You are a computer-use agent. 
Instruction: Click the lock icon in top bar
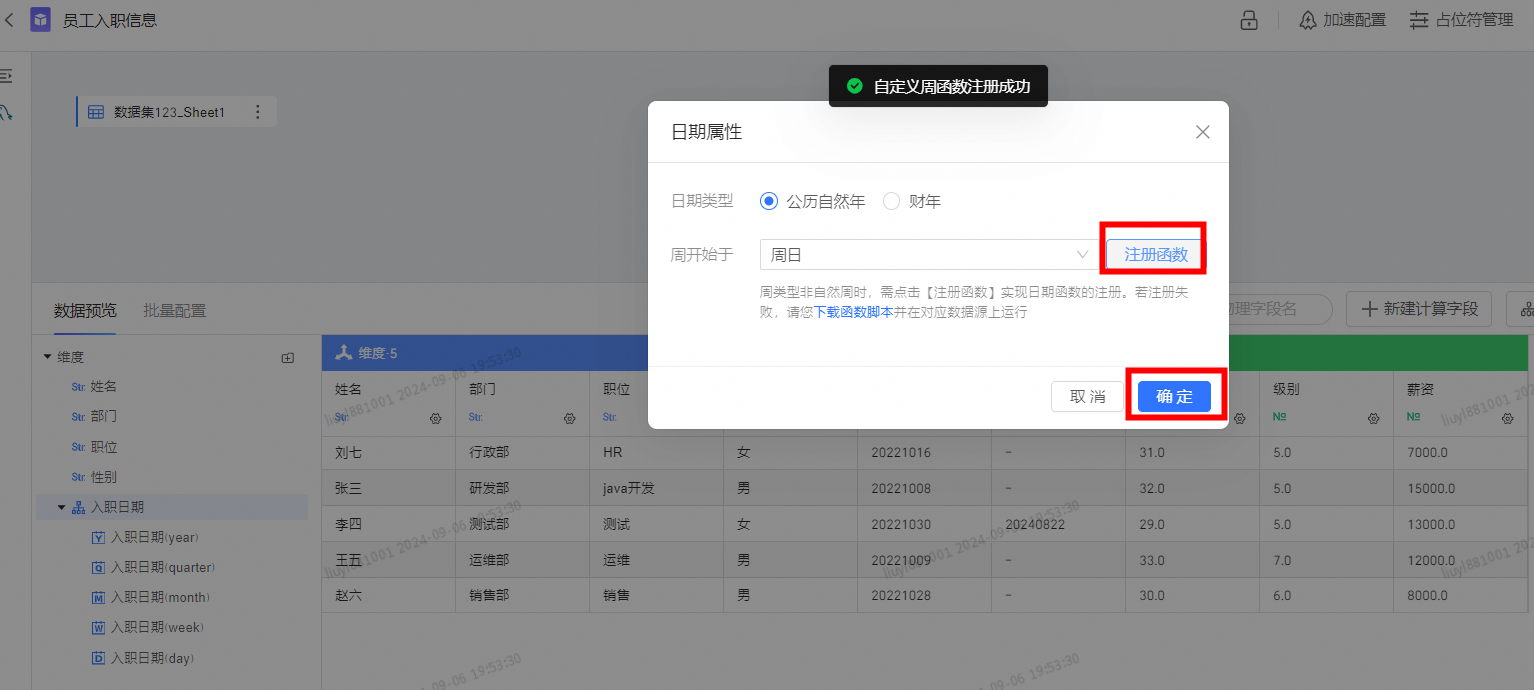tap(1249, 20)
